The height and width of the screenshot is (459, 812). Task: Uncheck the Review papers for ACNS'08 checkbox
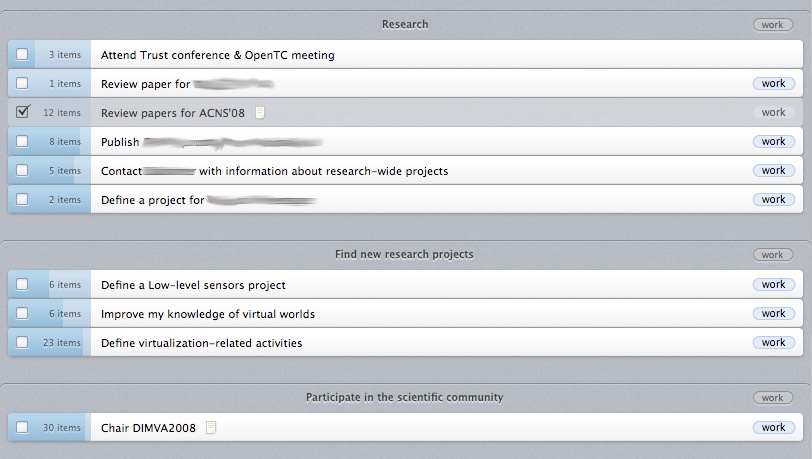[x=22, y=113]
